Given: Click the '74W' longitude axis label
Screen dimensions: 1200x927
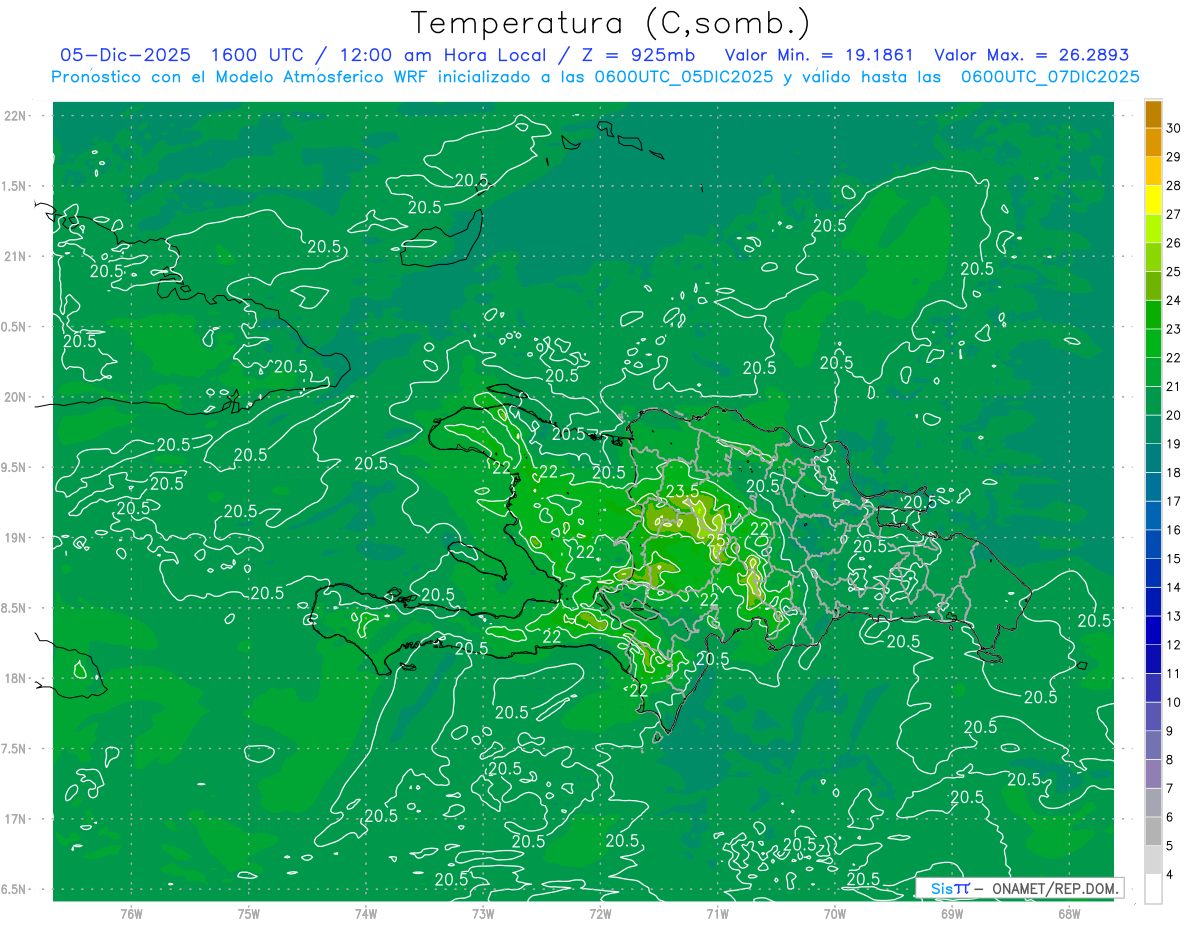Looking at the screenshot, I should click(x=366, y=913).
